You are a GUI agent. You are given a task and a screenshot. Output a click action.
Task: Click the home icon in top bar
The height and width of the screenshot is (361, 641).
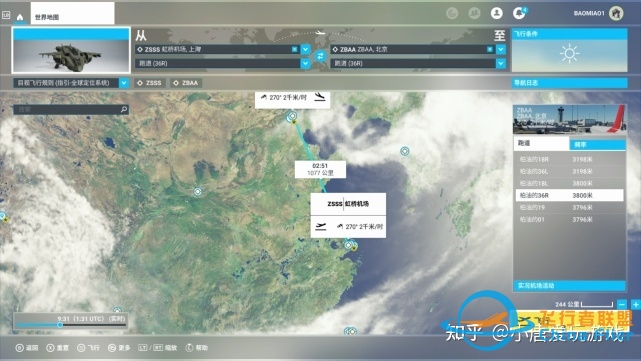20,17
